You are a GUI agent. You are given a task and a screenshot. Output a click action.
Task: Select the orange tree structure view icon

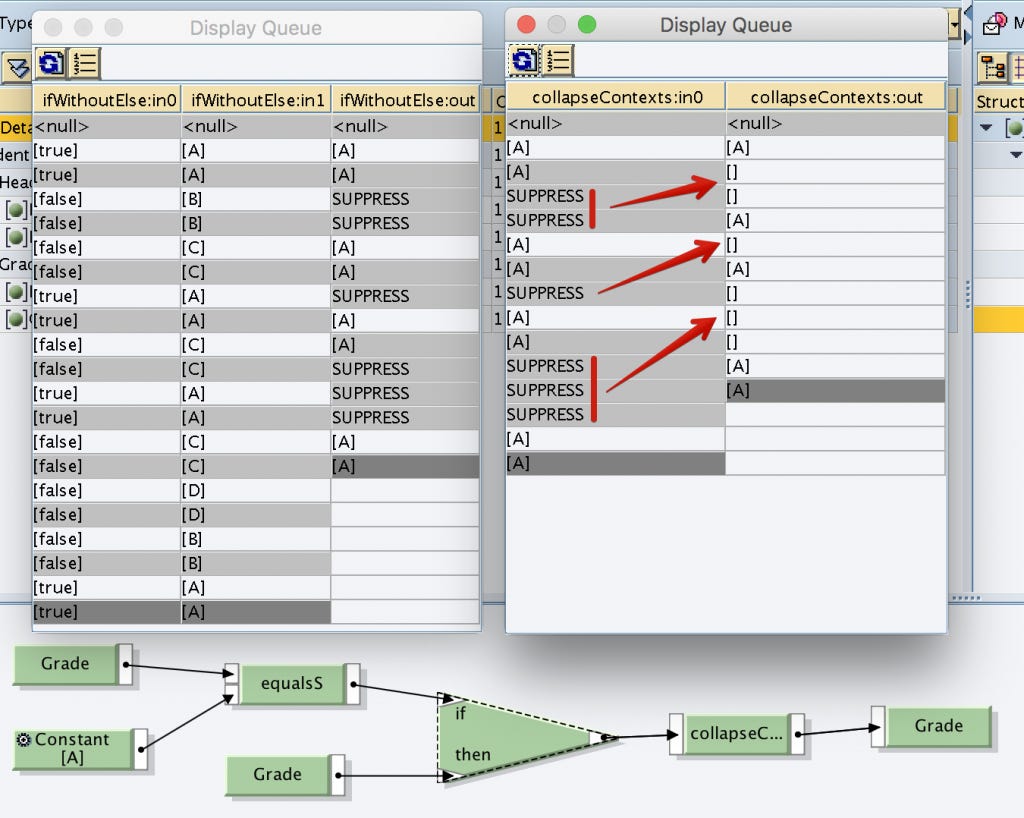tap(992, 67)
